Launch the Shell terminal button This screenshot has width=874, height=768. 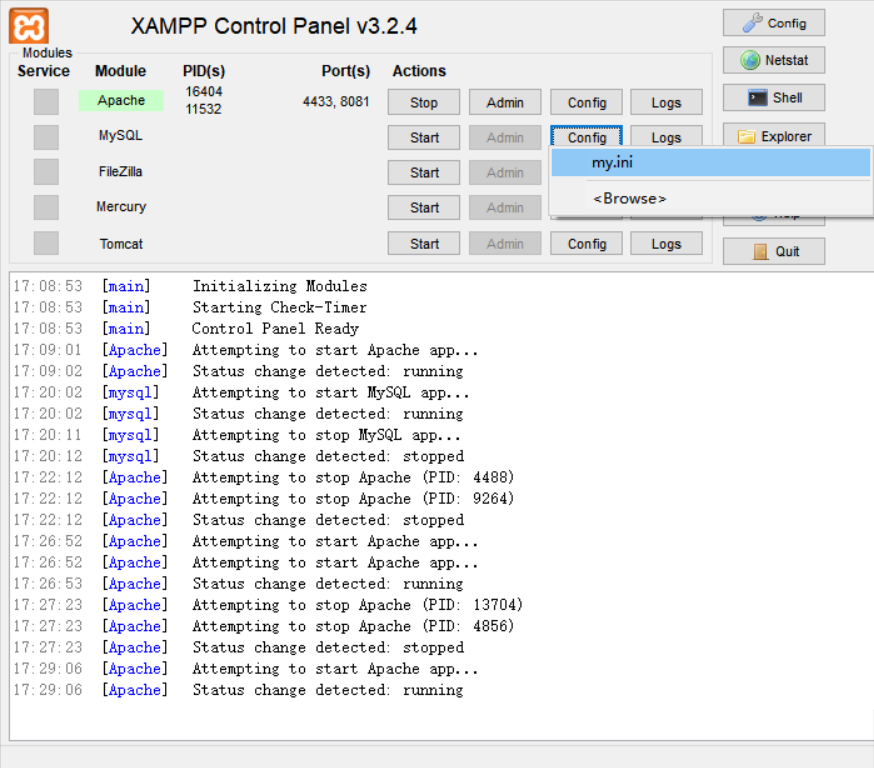[x=774, y=98]
